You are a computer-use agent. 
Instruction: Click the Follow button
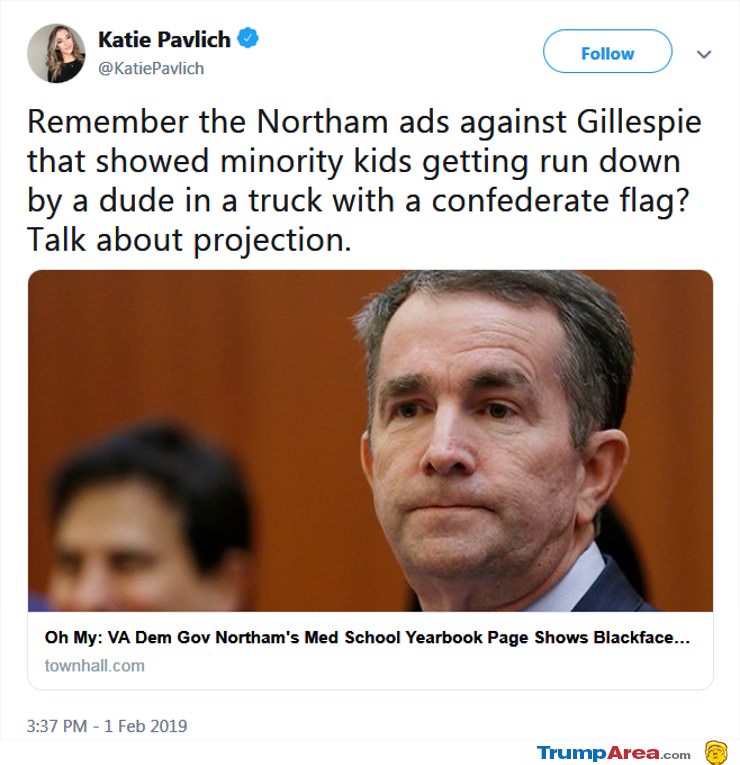607,51
